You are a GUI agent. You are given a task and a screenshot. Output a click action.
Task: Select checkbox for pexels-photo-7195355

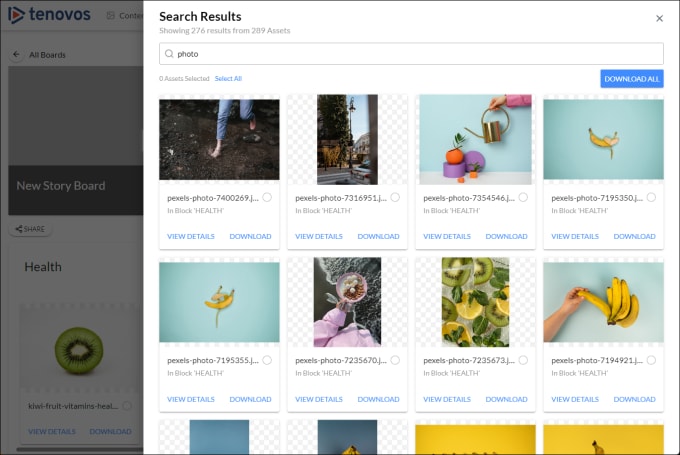tap(267, 360)
